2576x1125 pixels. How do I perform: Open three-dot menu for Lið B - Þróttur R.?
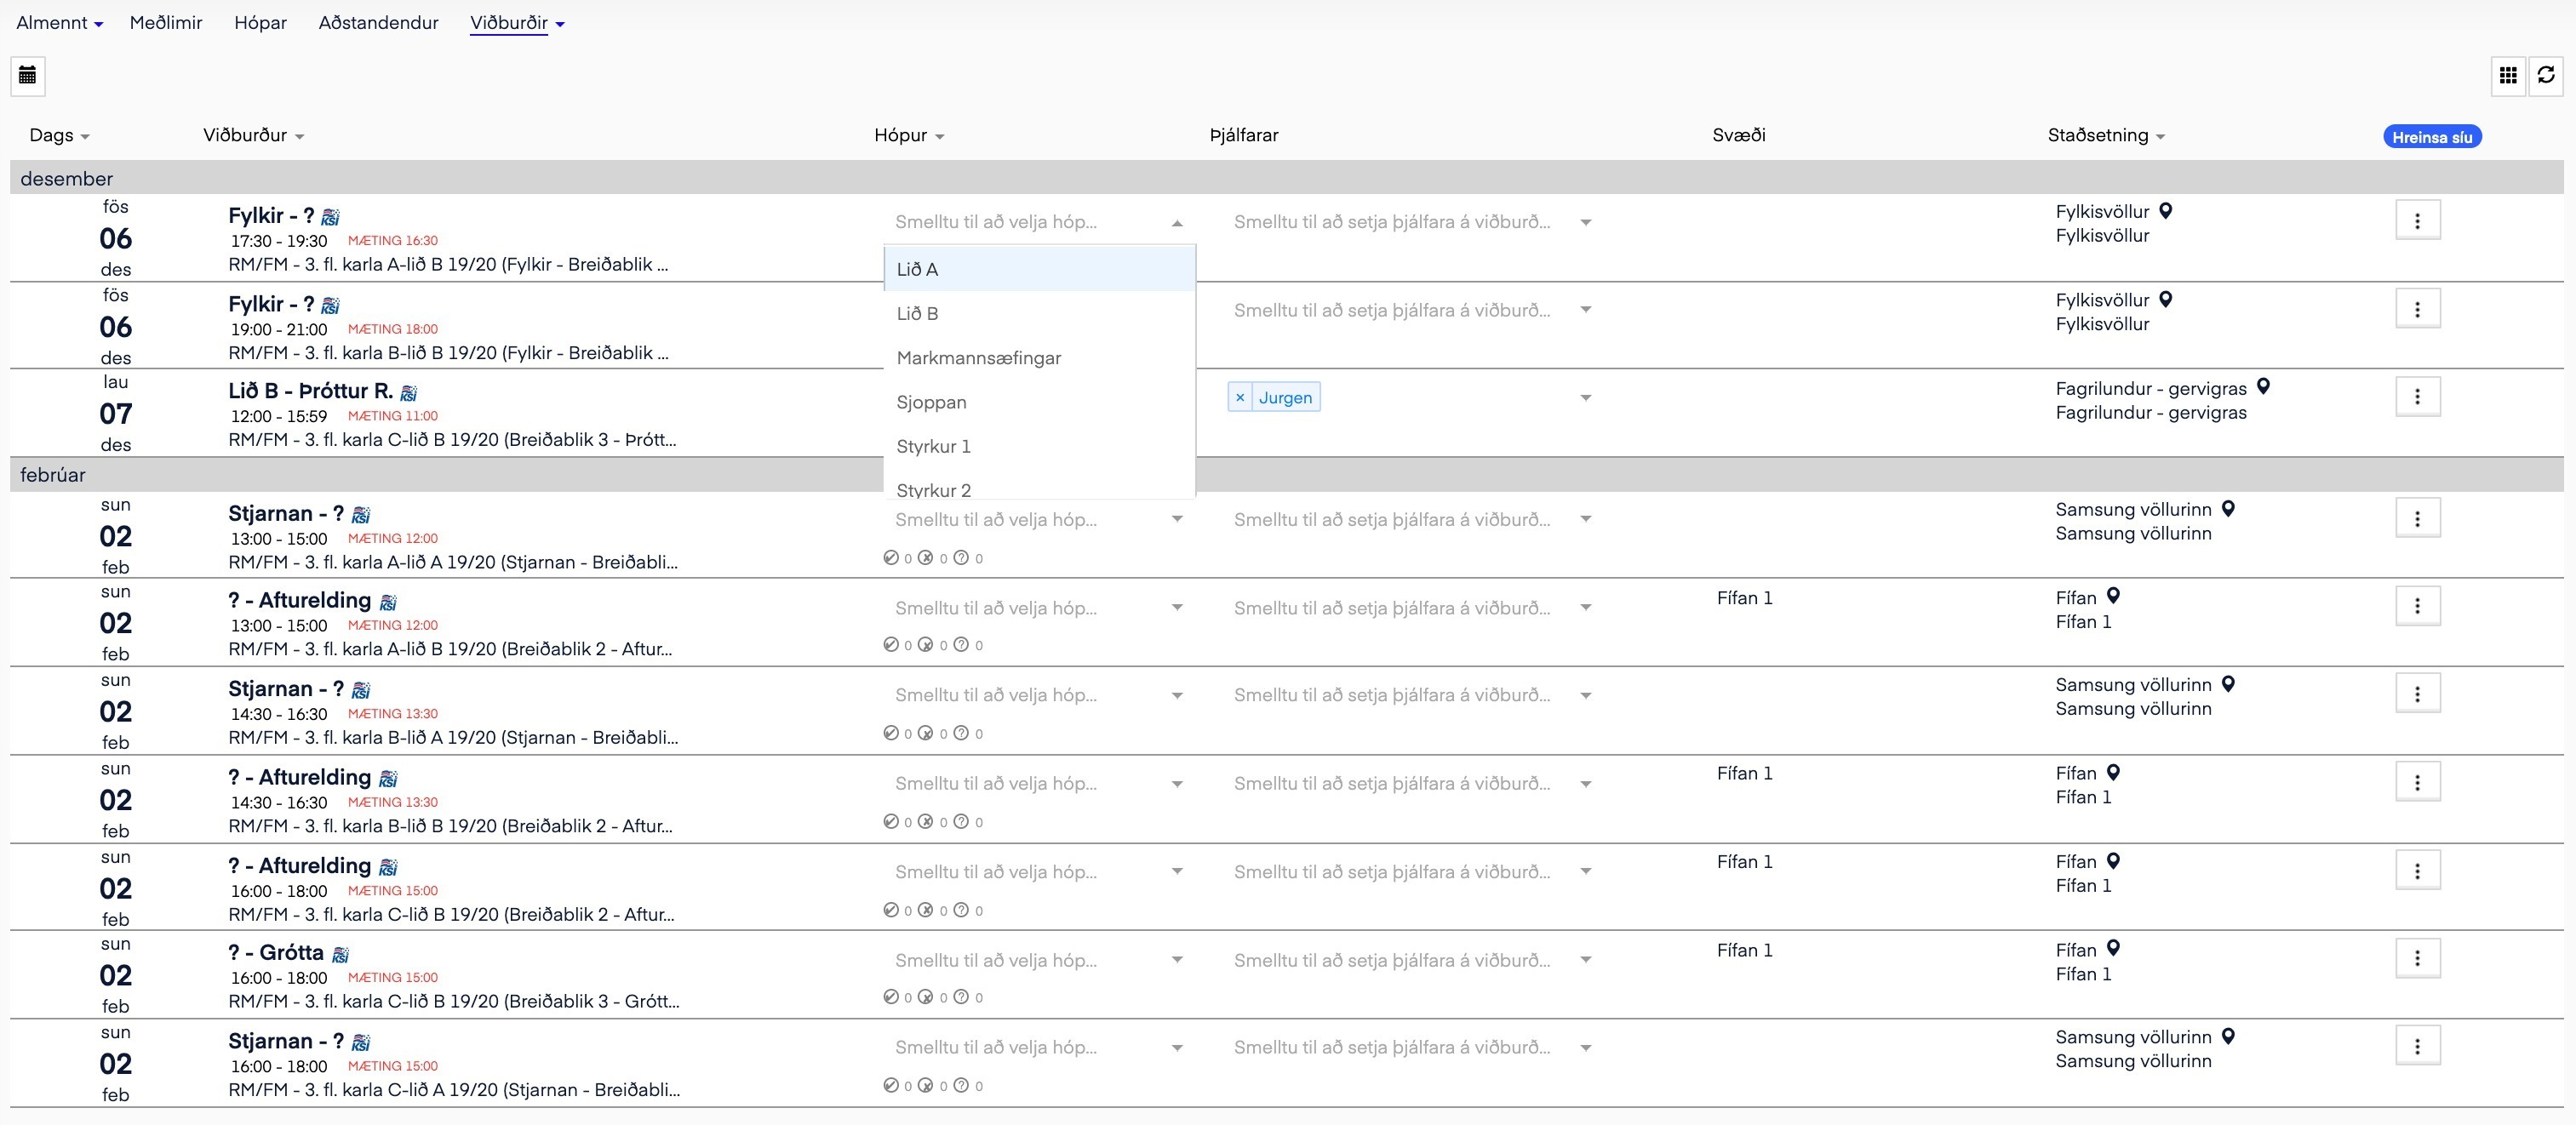[x=2417, y=397]
